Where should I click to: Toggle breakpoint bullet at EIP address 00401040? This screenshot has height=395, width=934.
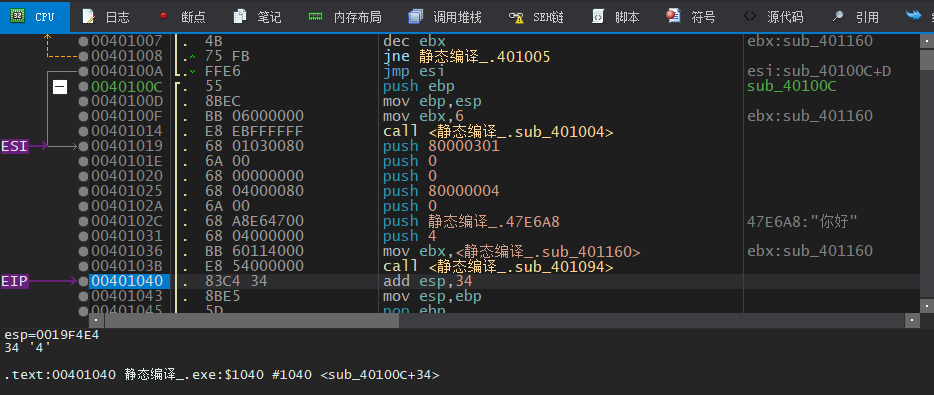[x=83, y=281]
